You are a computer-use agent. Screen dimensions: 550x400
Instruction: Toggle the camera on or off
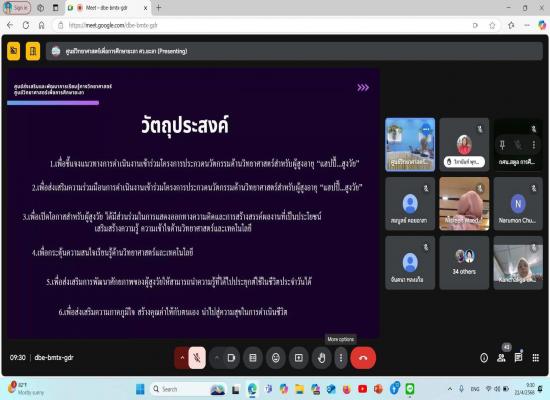click(231, 358)
